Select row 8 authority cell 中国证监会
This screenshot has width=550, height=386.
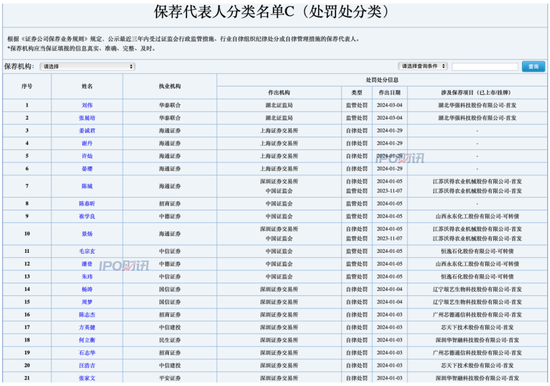pyautogui.click(x=279, y=204)
